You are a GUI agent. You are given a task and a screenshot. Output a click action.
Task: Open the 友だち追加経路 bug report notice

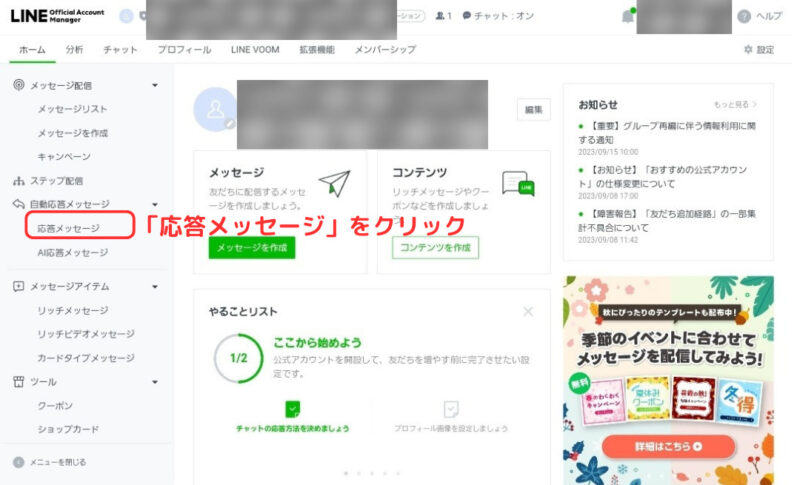point(667,221)
